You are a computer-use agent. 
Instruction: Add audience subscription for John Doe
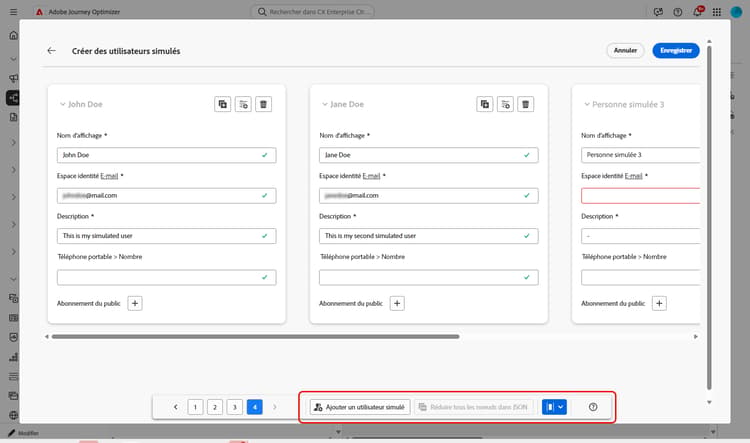pos(135,303)
